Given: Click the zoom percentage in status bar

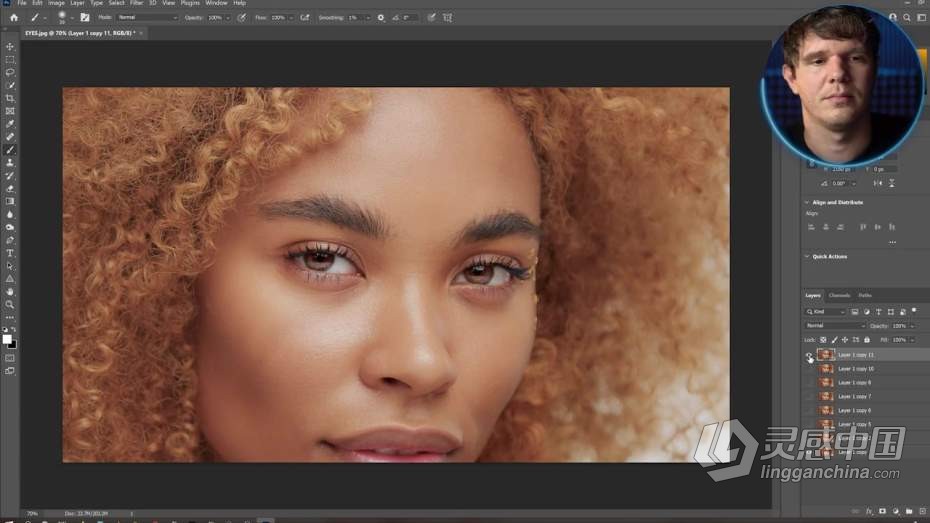Looking at the screenshot, I should coord(32,514).
